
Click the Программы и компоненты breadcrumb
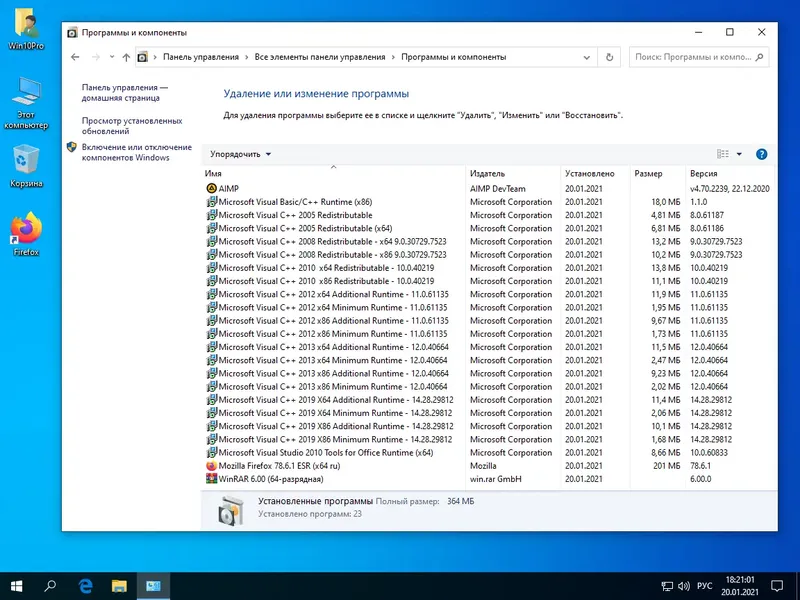coord(454,57)
